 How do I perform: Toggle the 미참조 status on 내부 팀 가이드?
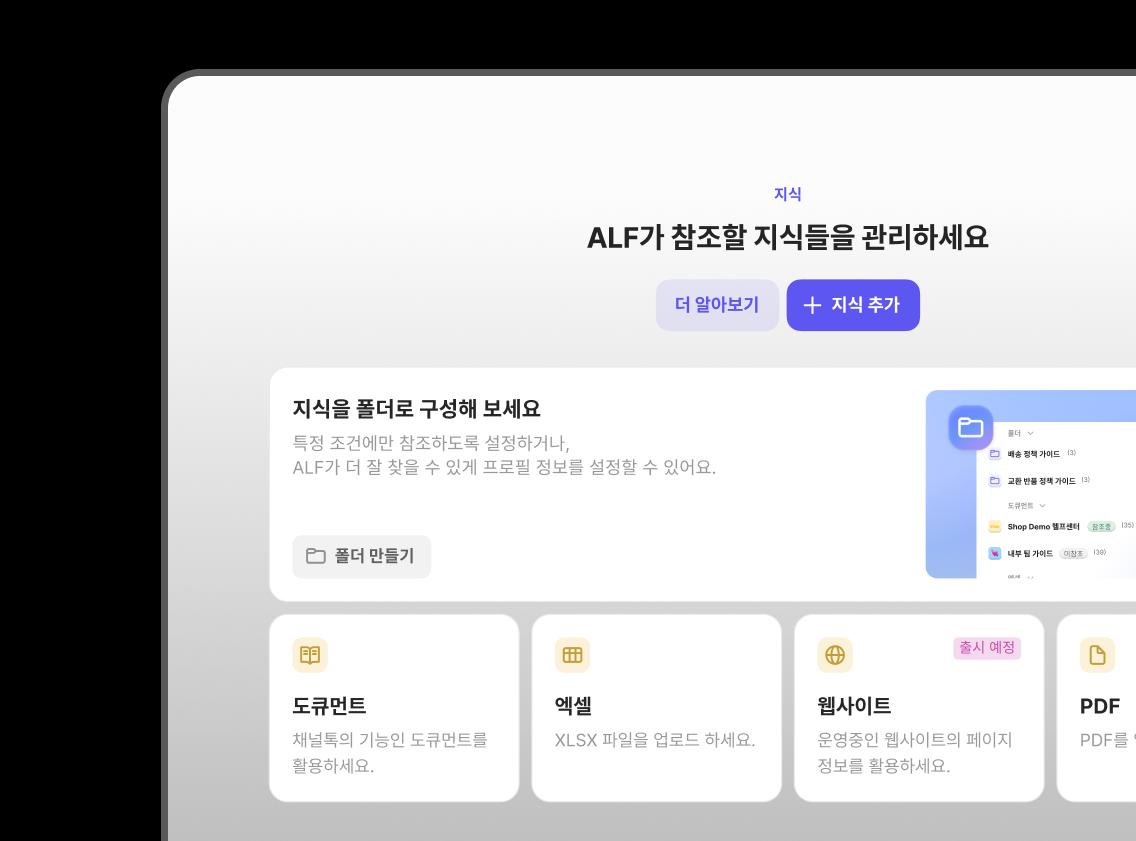(1075, 553)
